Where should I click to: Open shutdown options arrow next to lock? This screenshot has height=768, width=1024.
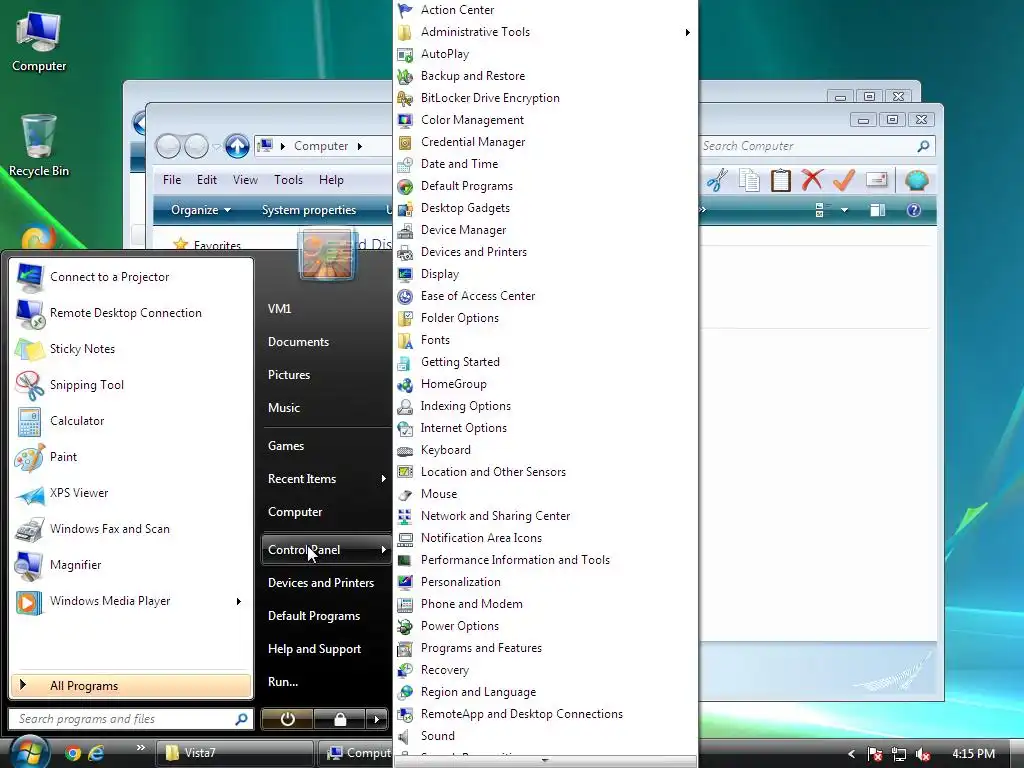[377, 719]
